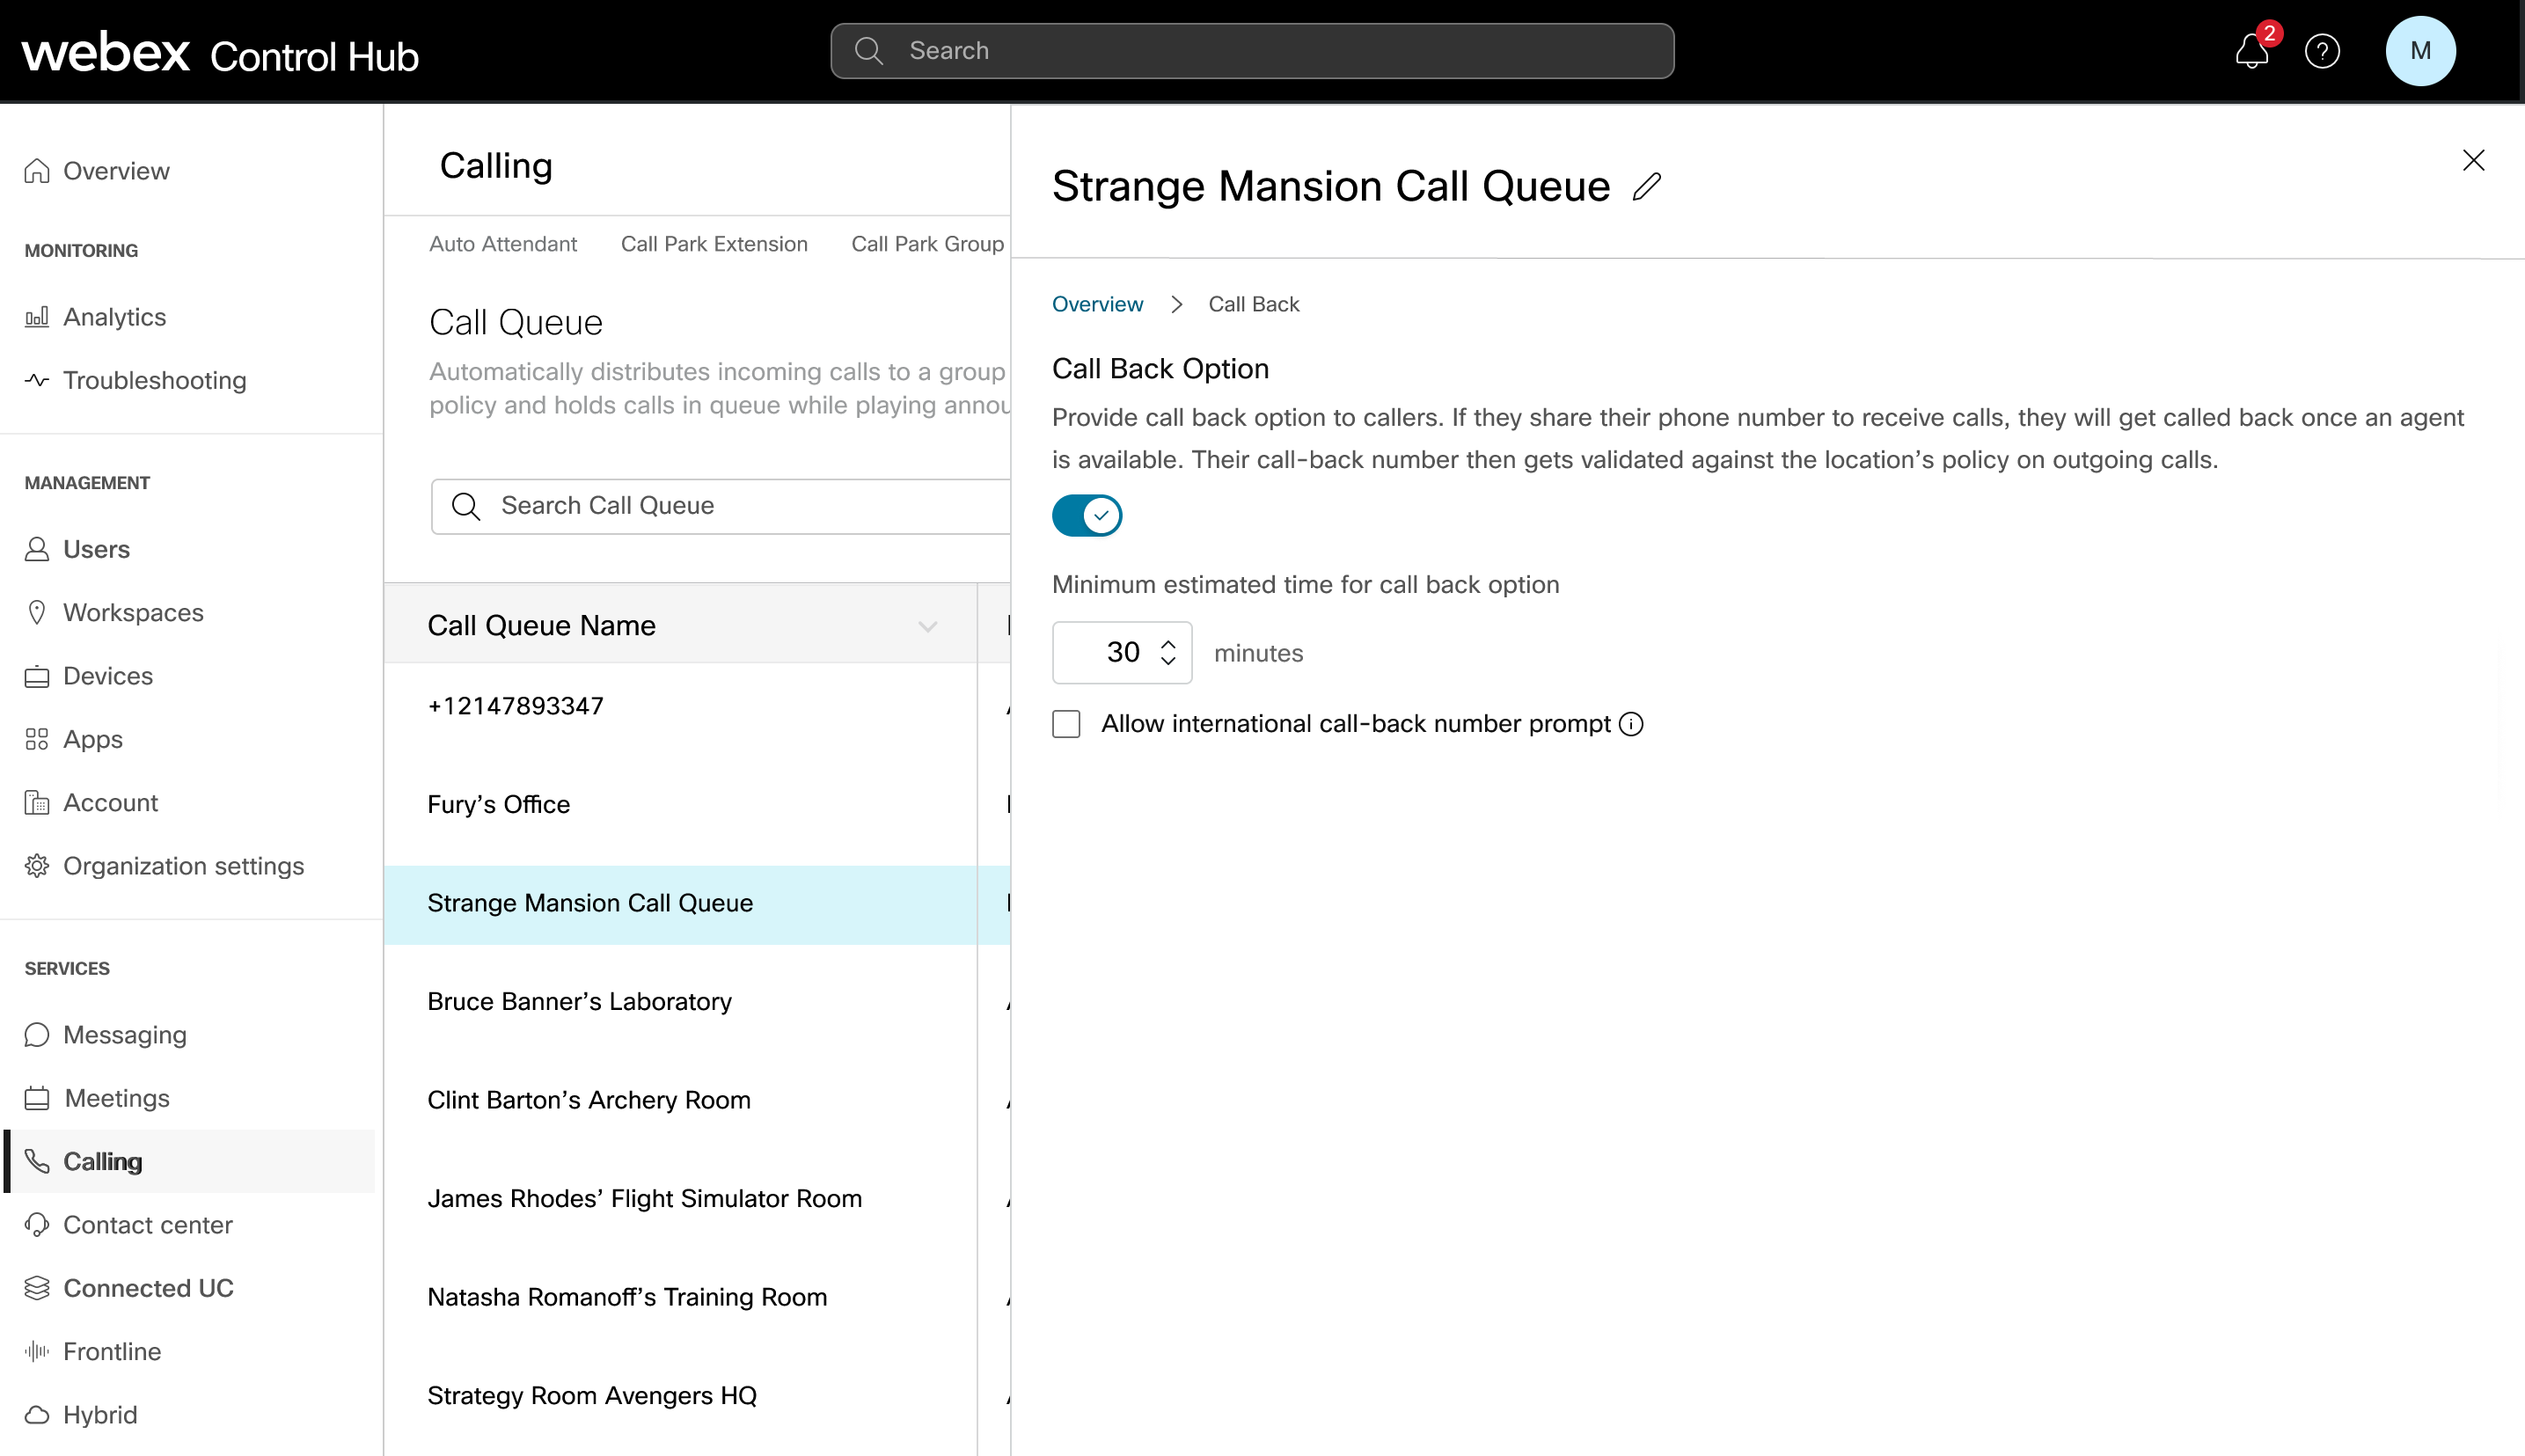
Task: Open the user profile avatar M
Action: click(x=2420, y=51)
